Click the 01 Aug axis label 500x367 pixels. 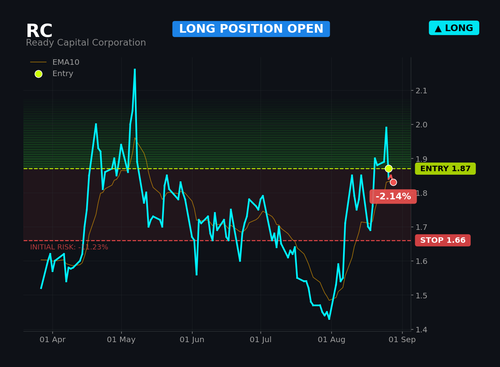[331, 340]
